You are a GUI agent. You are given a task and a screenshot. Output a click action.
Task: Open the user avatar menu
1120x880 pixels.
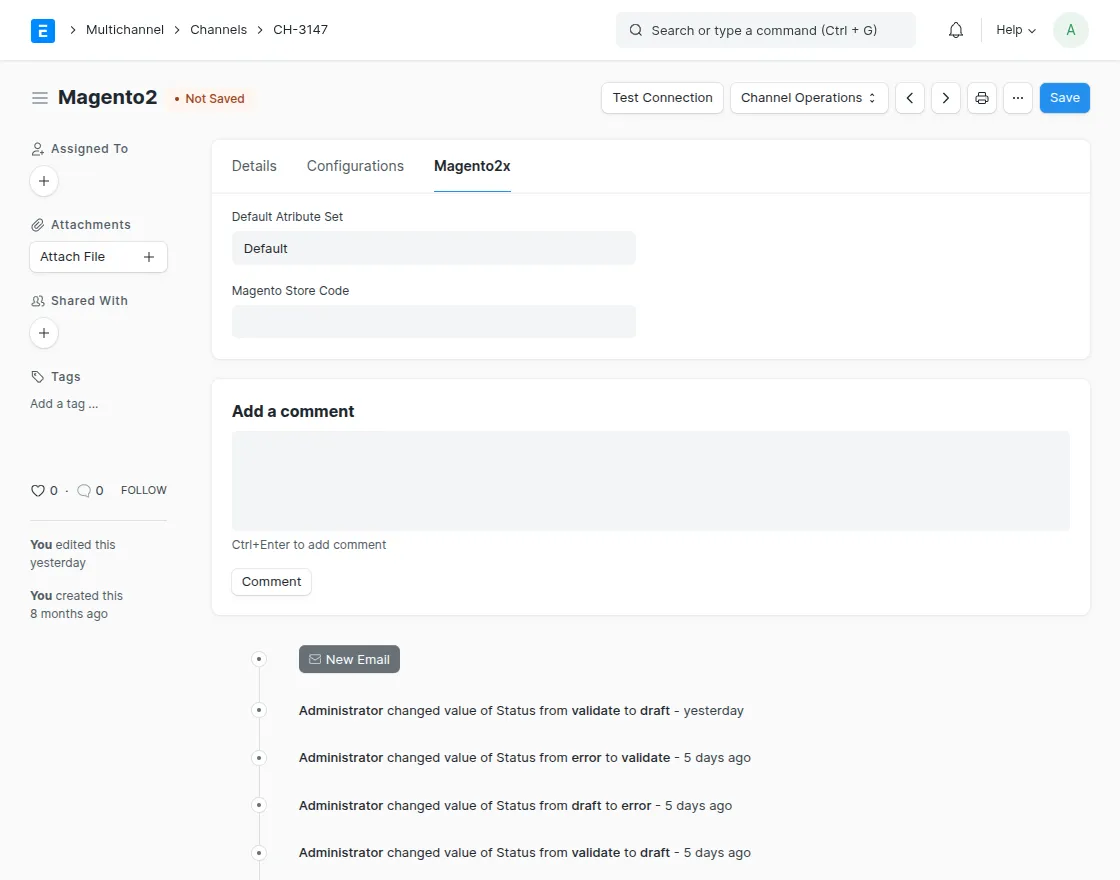tap(1070, 30)
